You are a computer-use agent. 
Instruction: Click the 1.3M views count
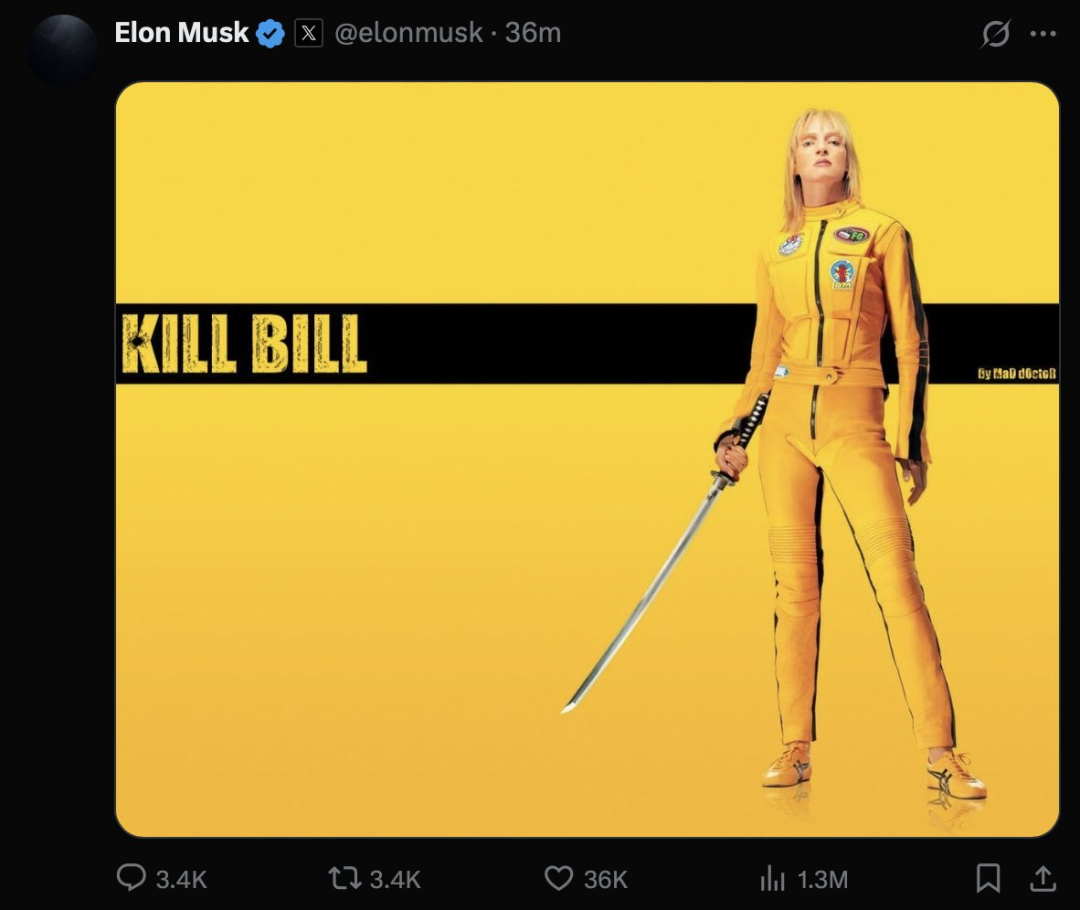[x=822, y=879]
